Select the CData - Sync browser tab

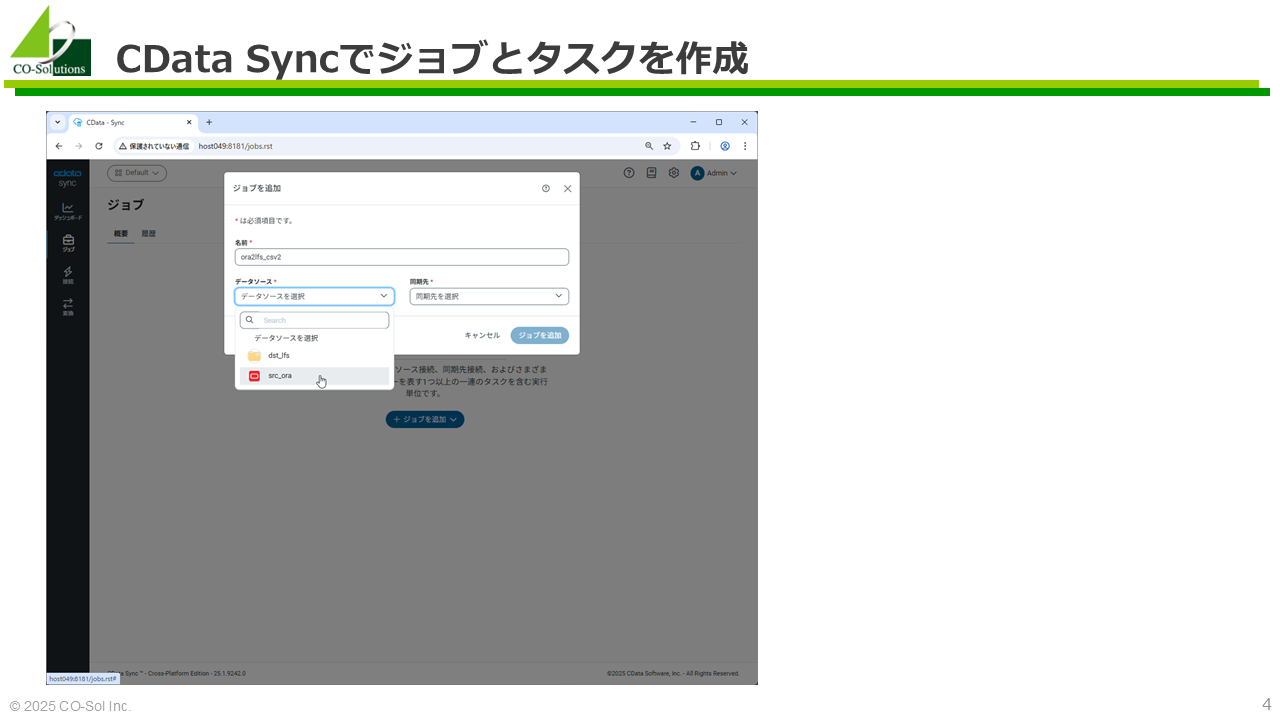(132, 122)
